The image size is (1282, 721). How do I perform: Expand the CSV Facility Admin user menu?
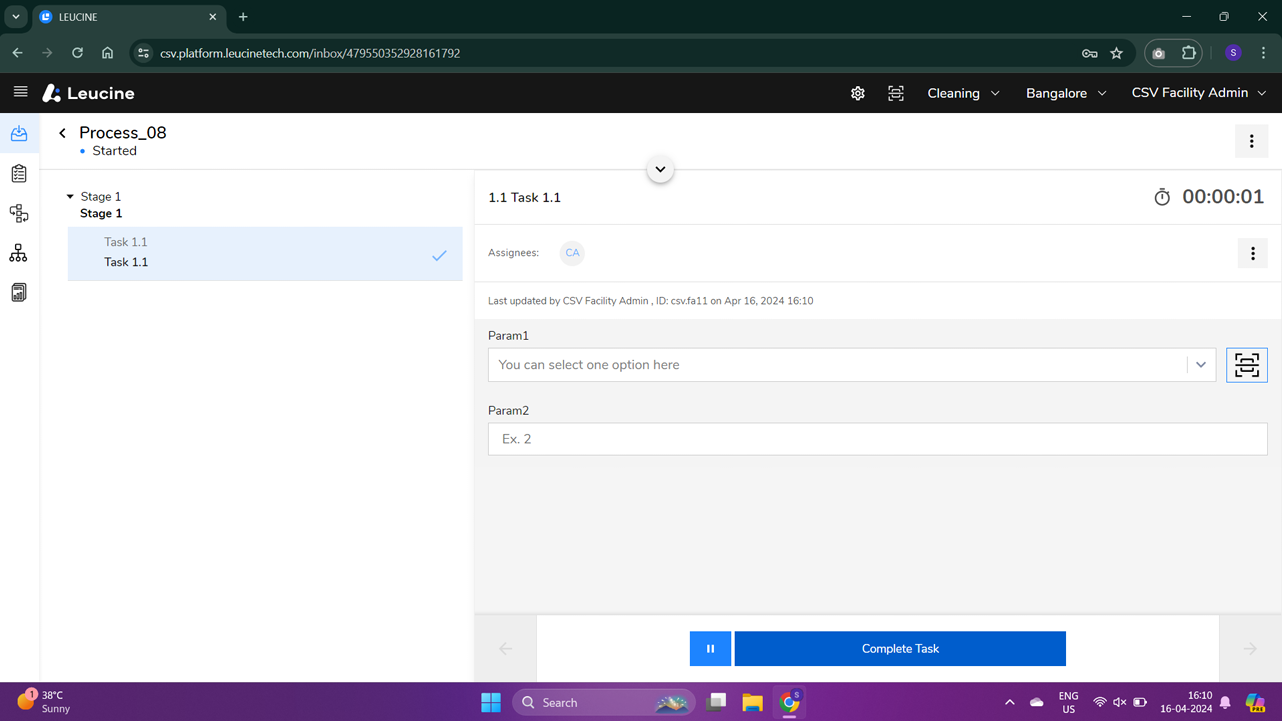[x=1198, y=93]
